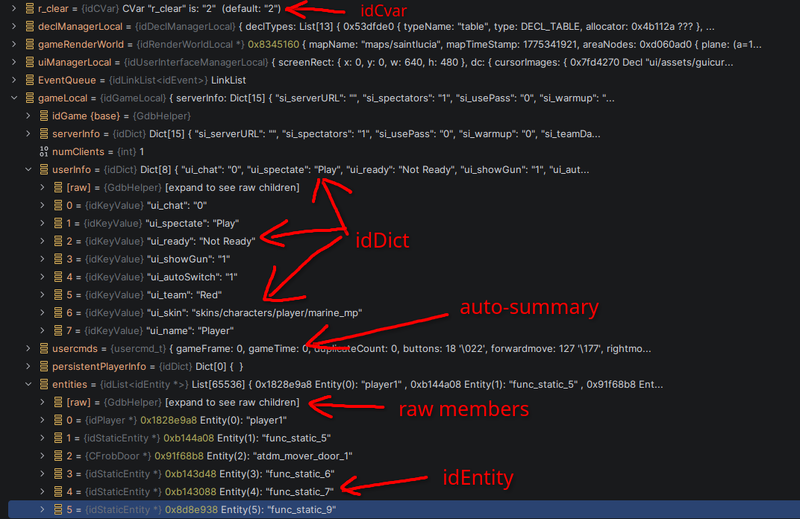Click the uiManagerLocal object icon

pos(30,62)
